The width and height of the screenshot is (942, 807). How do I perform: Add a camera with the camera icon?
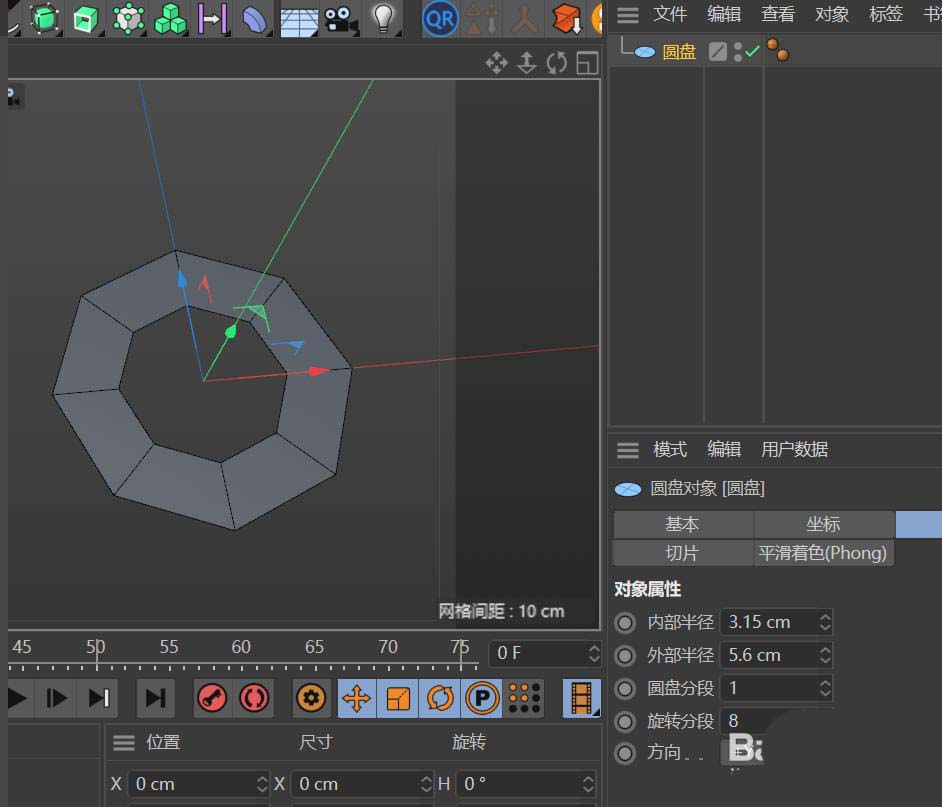[340, 18]
